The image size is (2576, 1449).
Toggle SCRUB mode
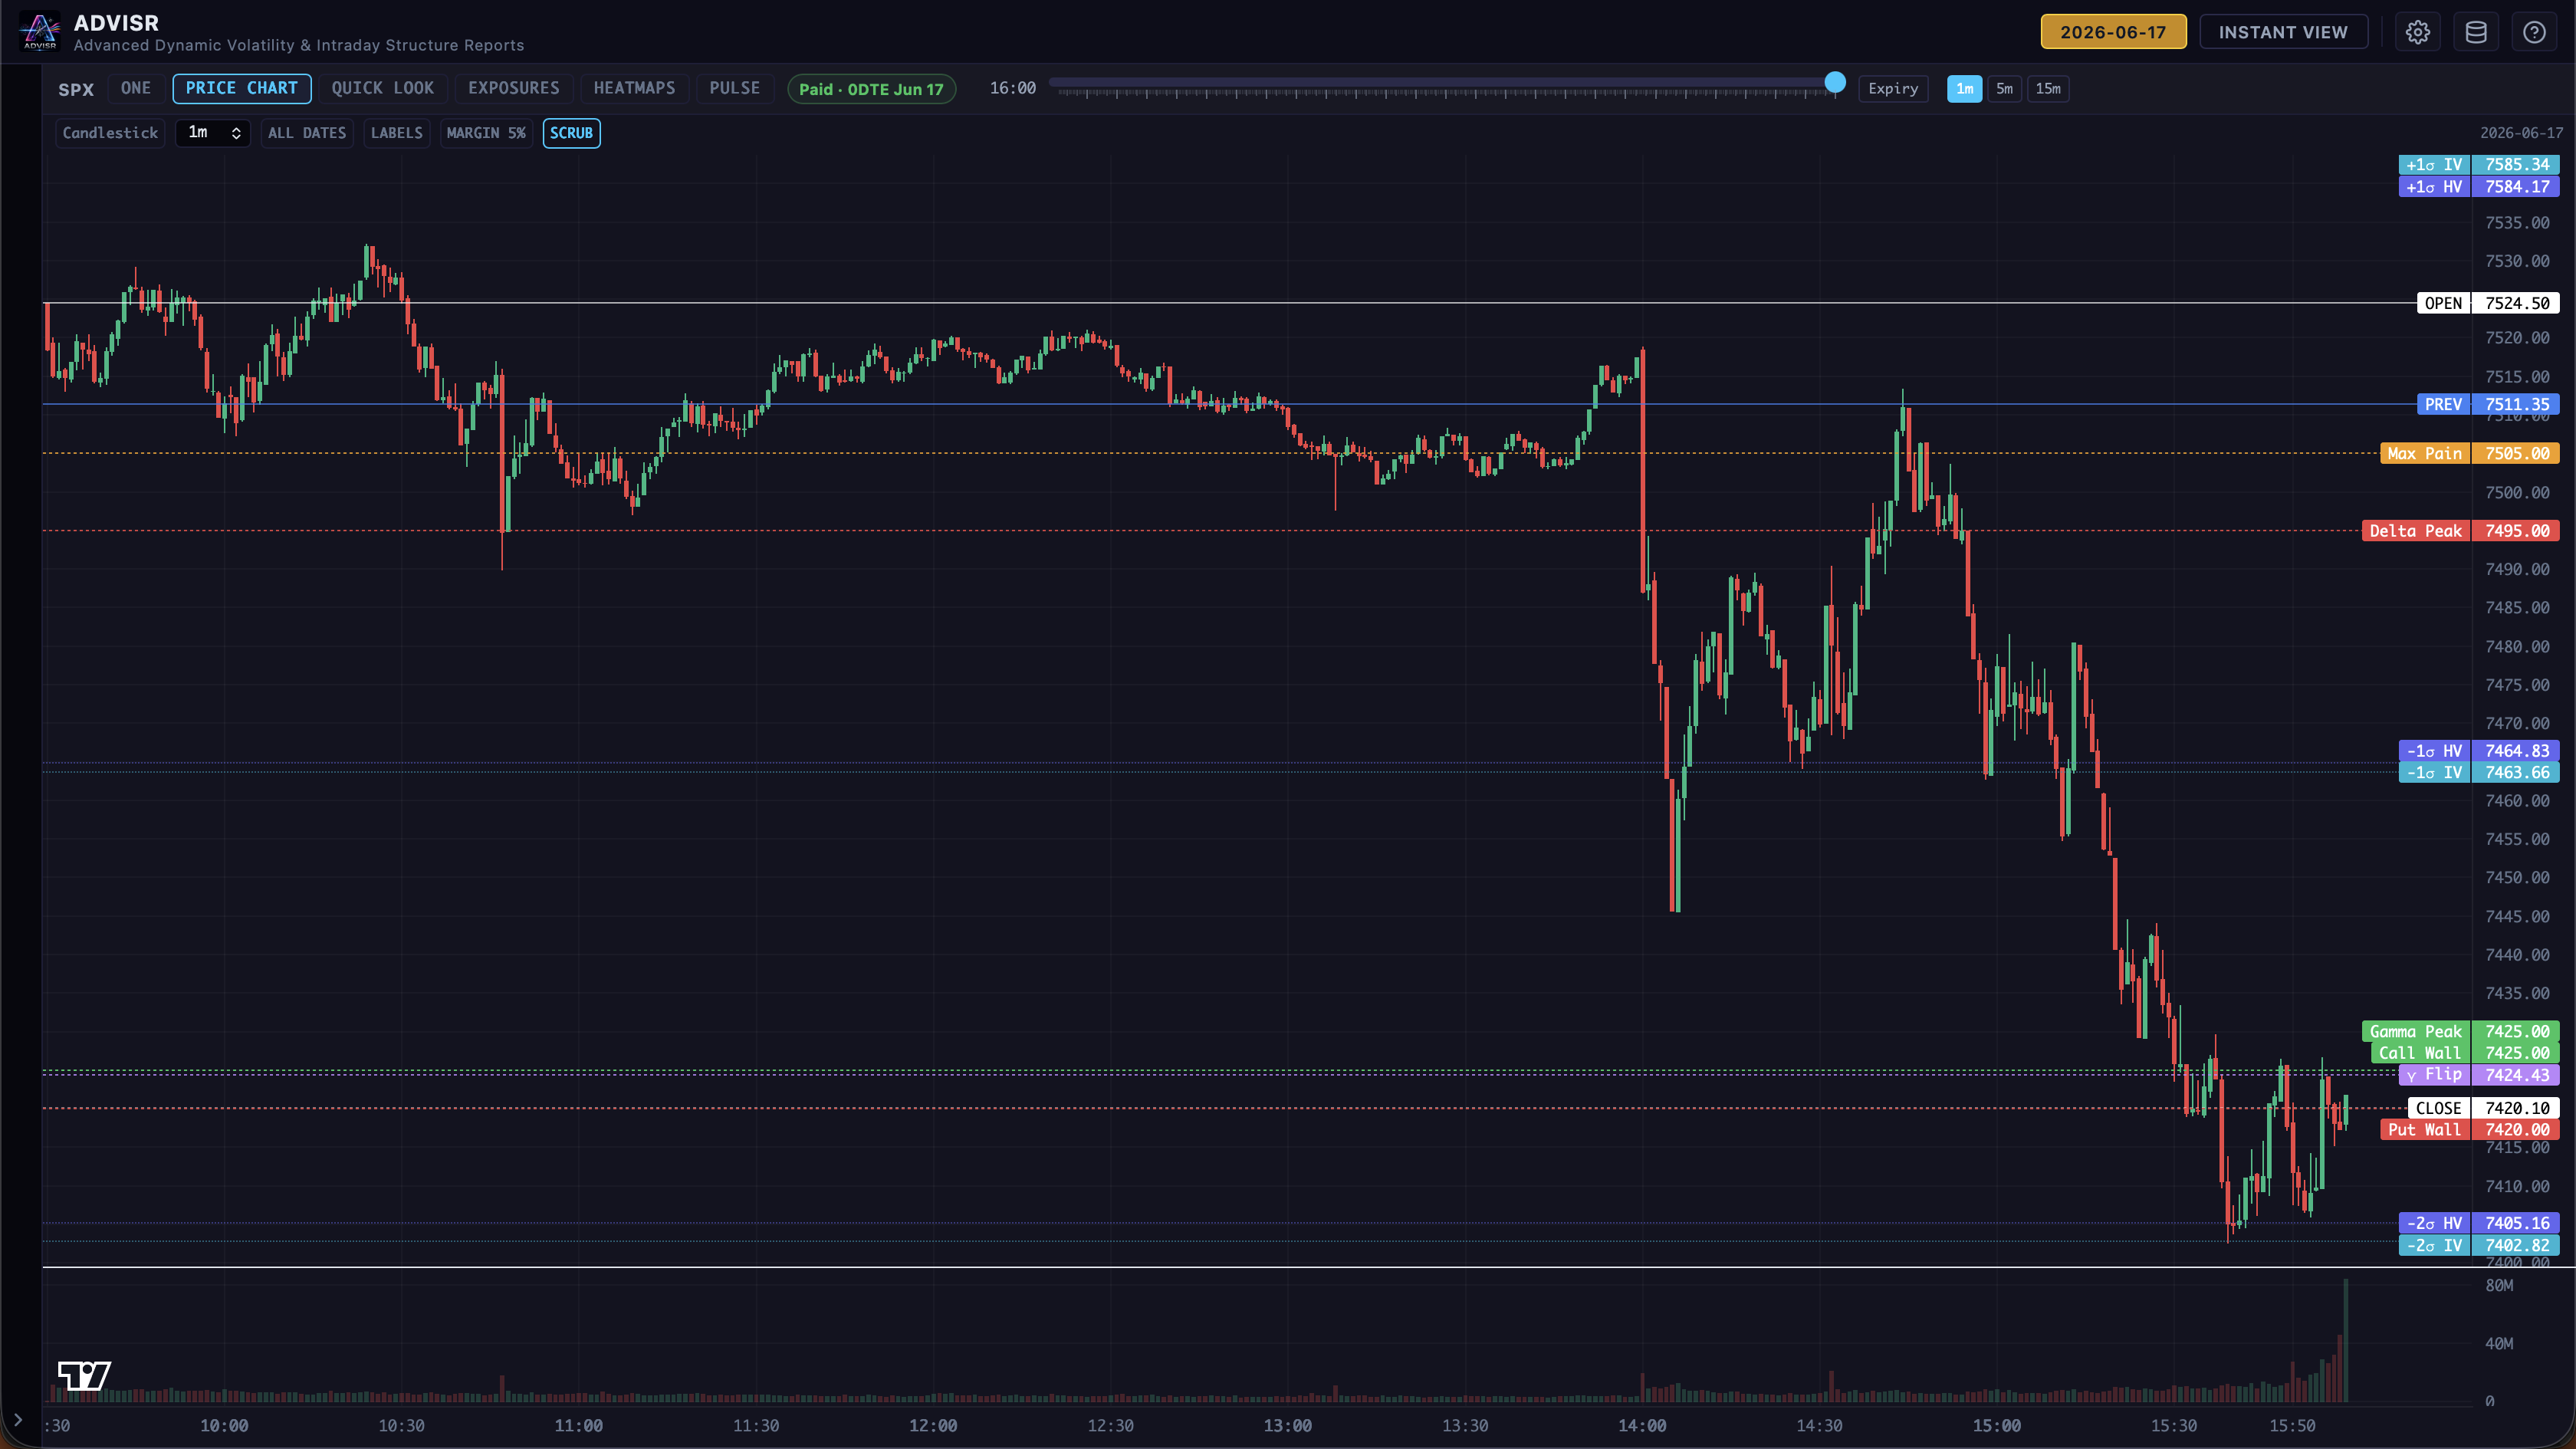571,133
